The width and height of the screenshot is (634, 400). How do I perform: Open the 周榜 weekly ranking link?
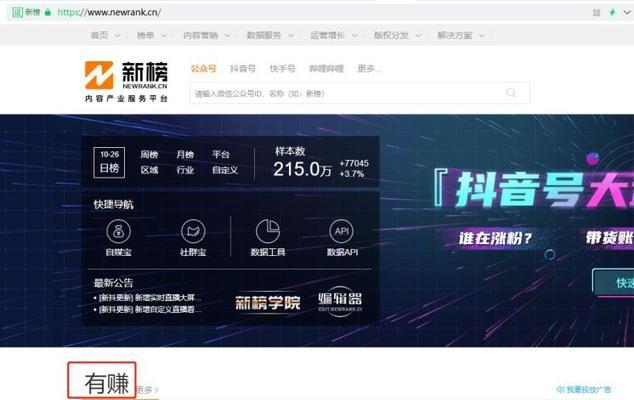click(149, 154)
